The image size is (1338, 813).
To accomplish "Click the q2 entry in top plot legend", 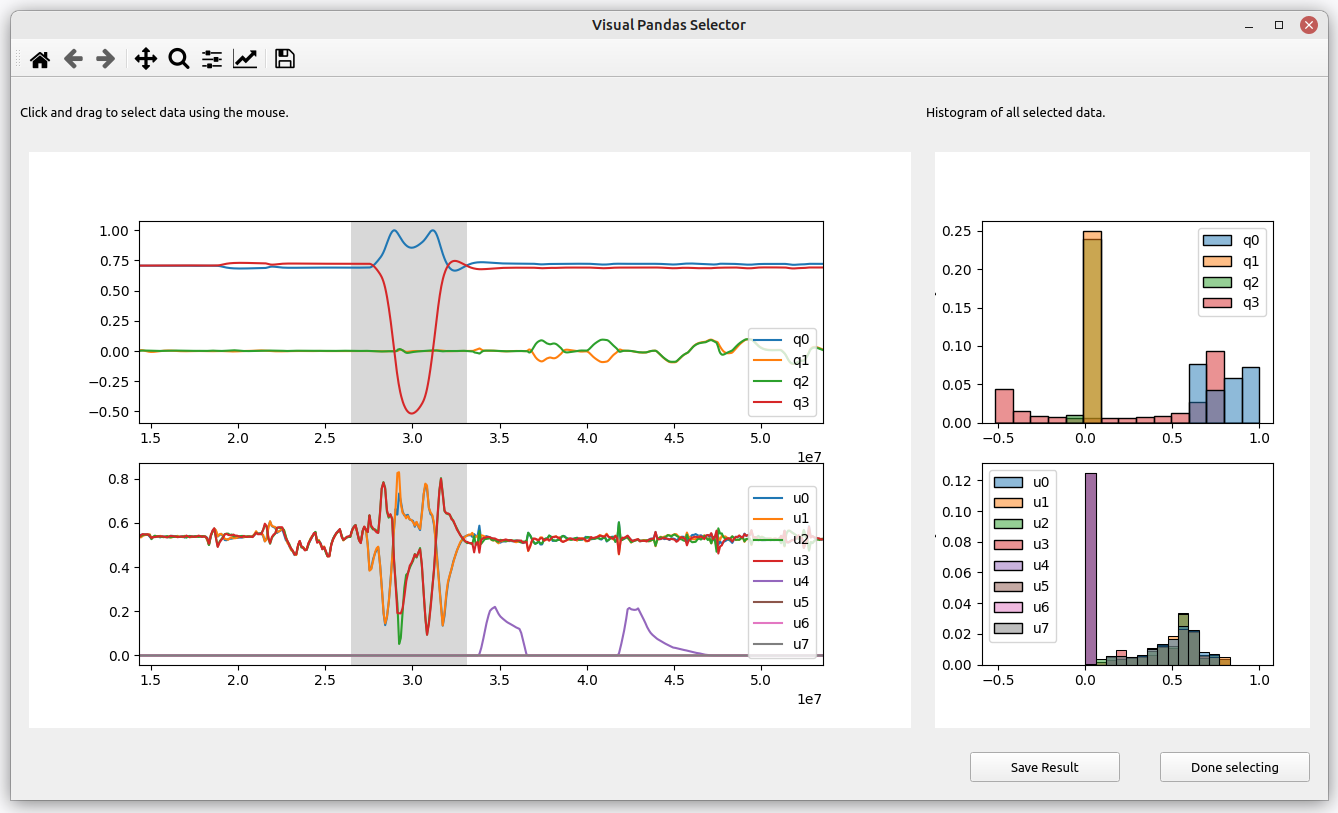I will (782, 382).
